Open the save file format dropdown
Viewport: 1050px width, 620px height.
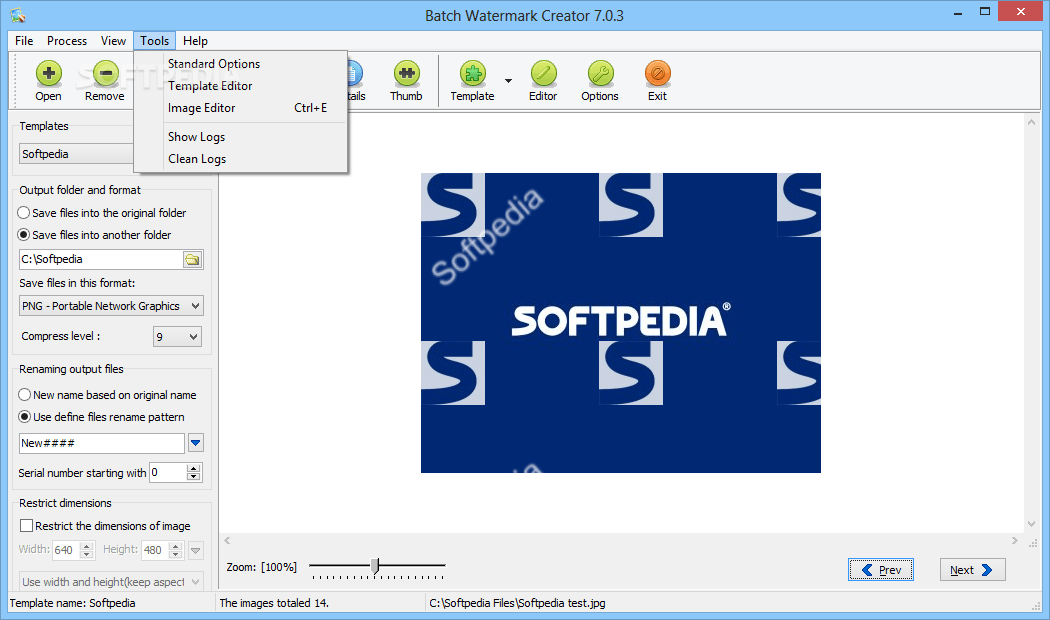(196, 305)
